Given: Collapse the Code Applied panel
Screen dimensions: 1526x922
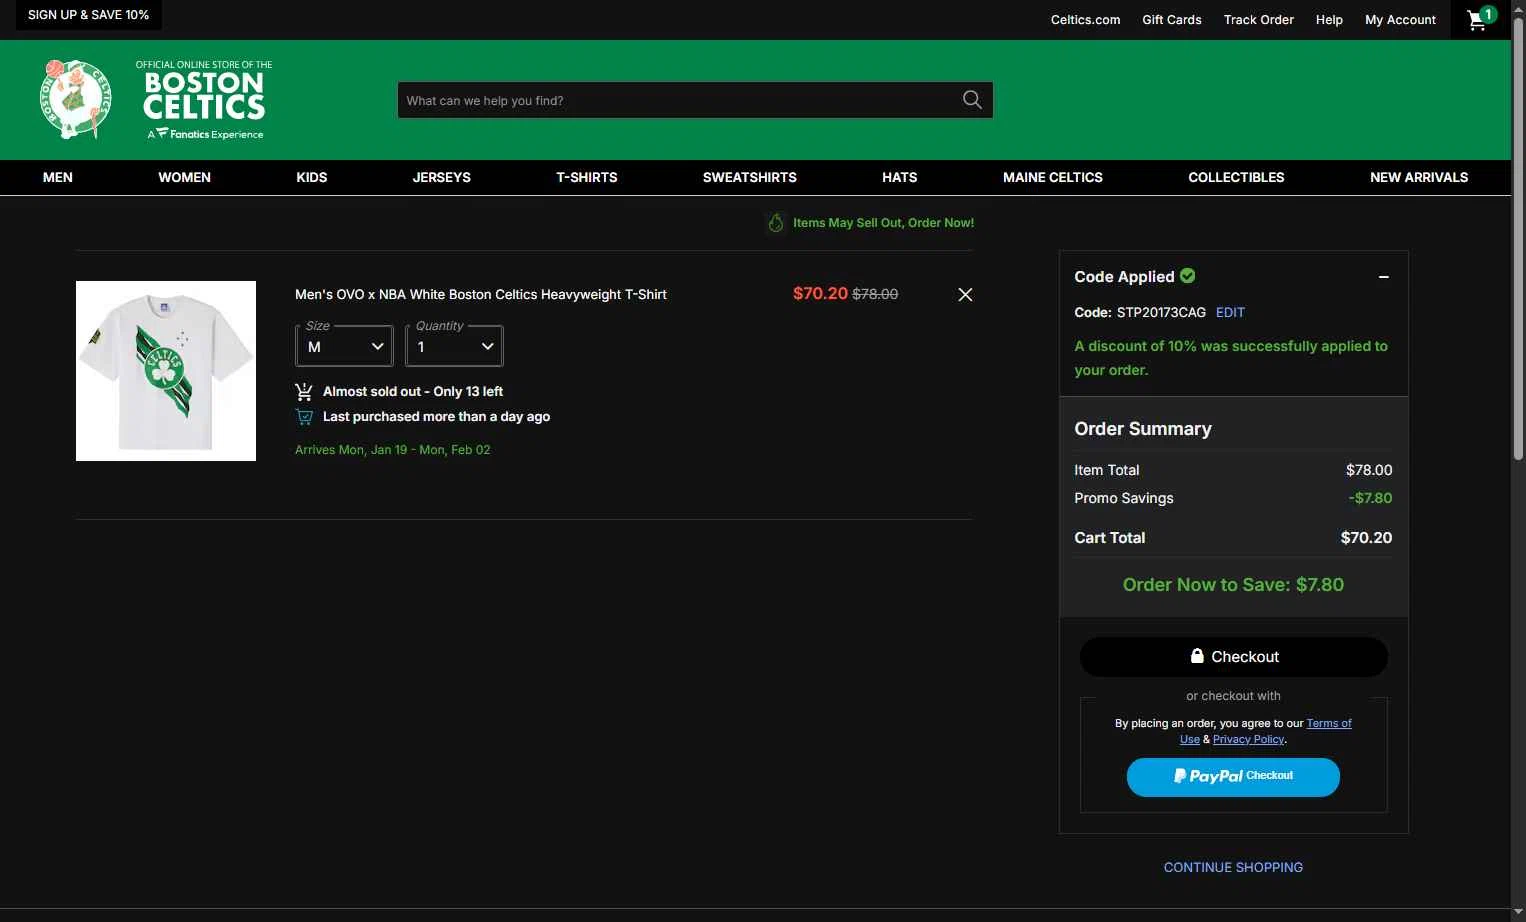Looking at the screenshot, I should [x=1384, y=277].
